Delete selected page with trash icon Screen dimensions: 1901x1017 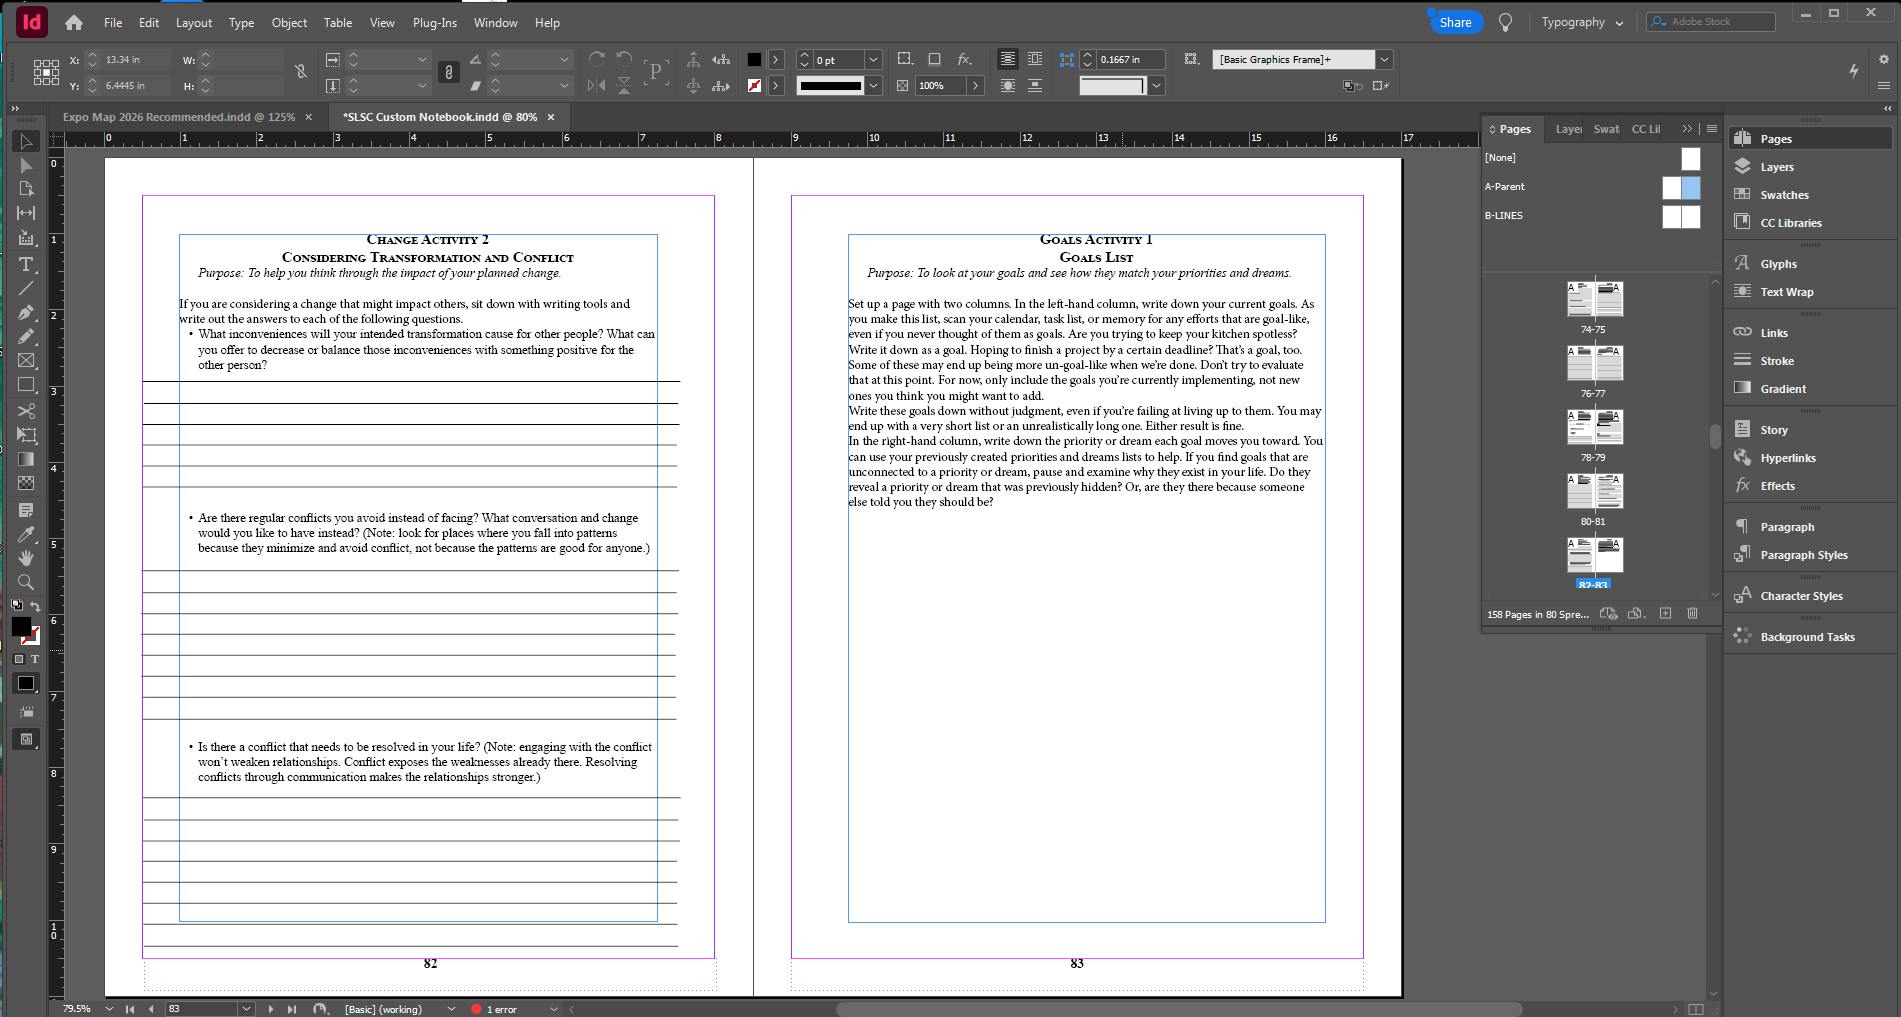(x=1692, y=613)
